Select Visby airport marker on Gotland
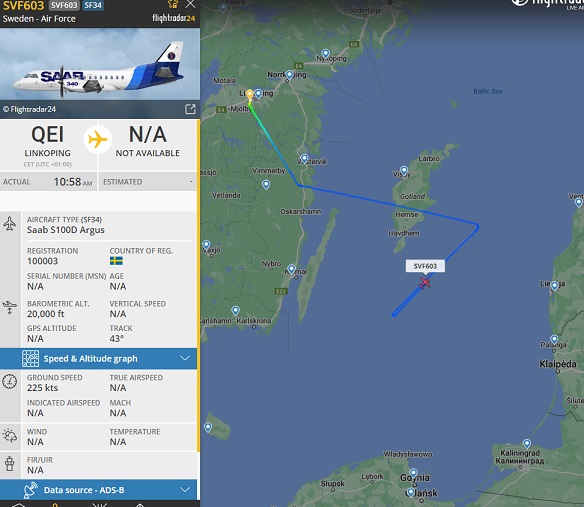 404,171
